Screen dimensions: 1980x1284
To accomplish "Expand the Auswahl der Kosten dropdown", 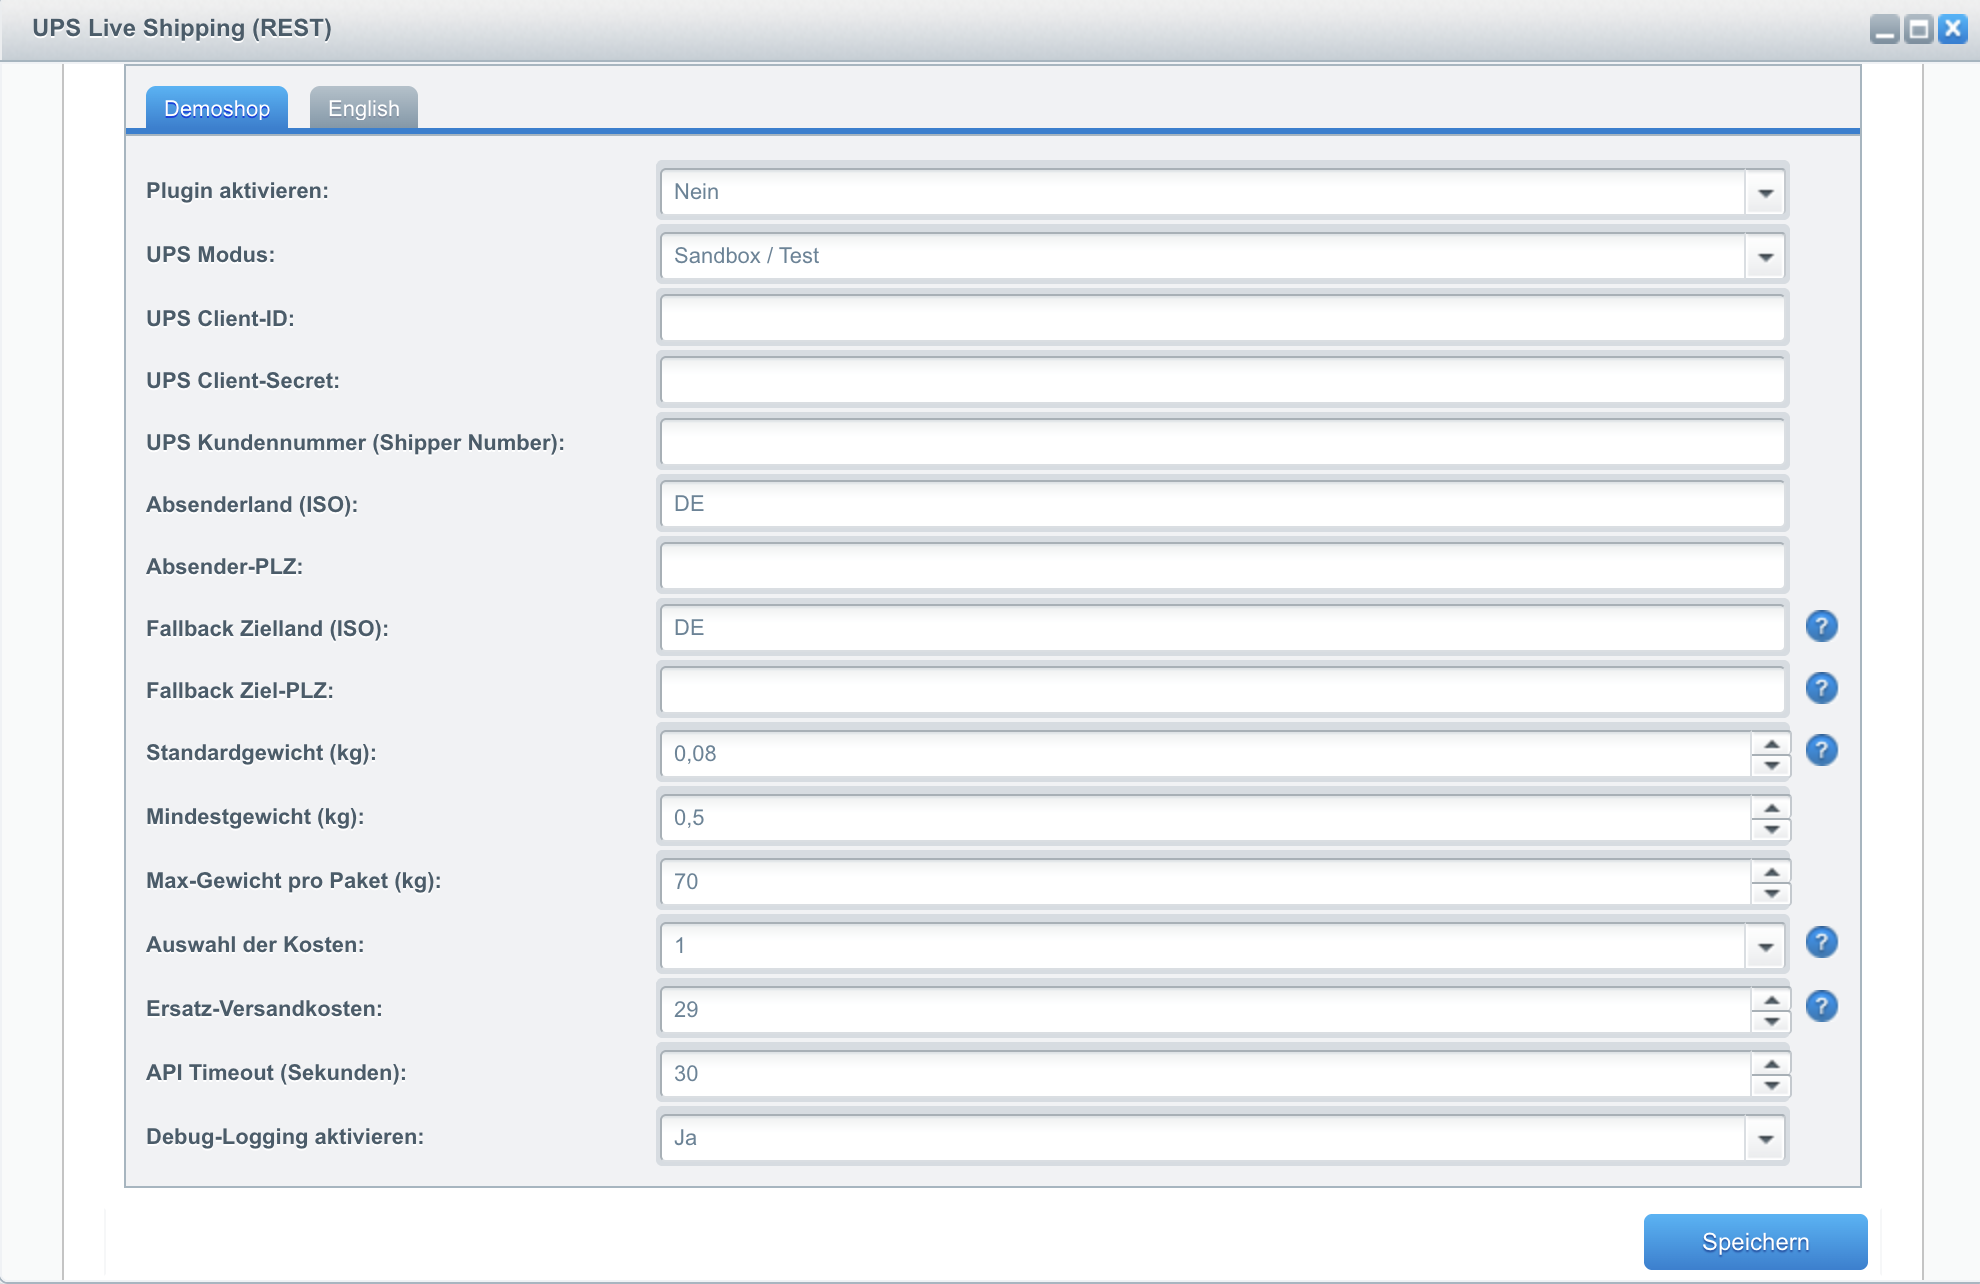I will 1764,945.
